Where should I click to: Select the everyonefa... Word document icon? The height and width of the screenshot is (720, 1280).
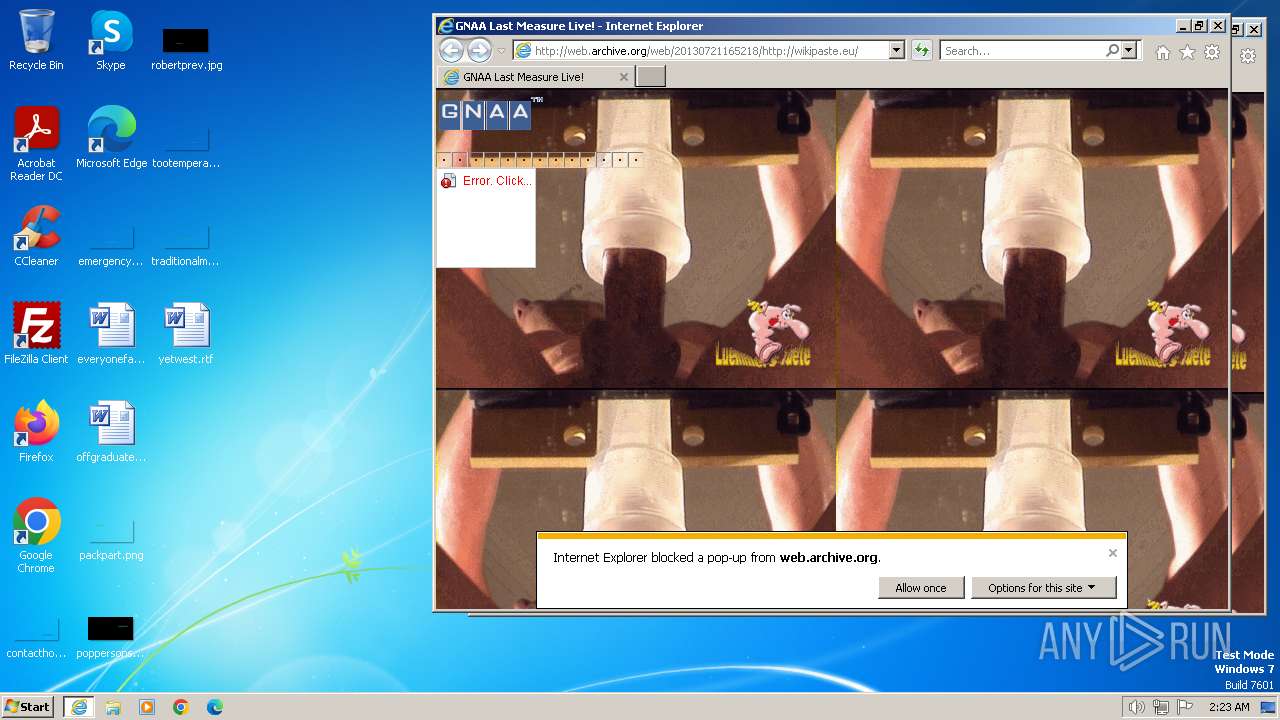(x=111, y=334)
